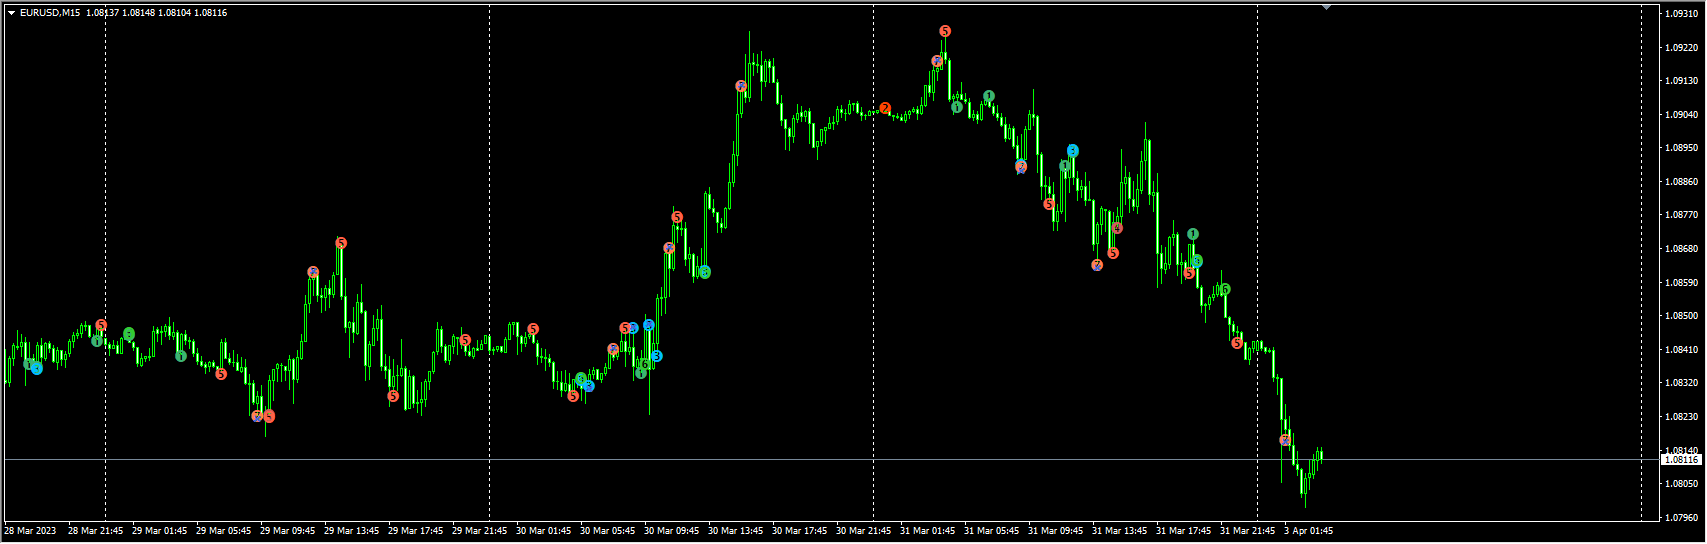Select the red 2 marker on the 30 Mar 21:45 dashed line
Viewport: 1707px width, 544px height.
[x=885, y=108]
